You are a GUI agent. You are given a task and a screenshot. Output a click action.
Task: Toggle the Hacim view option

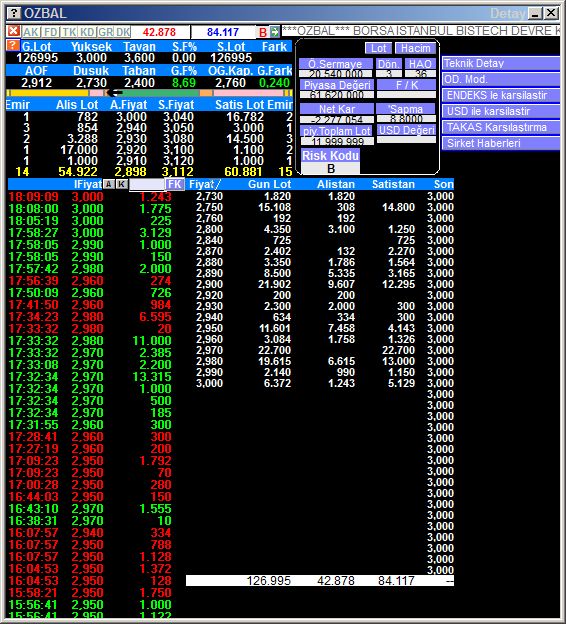point(416,49)
